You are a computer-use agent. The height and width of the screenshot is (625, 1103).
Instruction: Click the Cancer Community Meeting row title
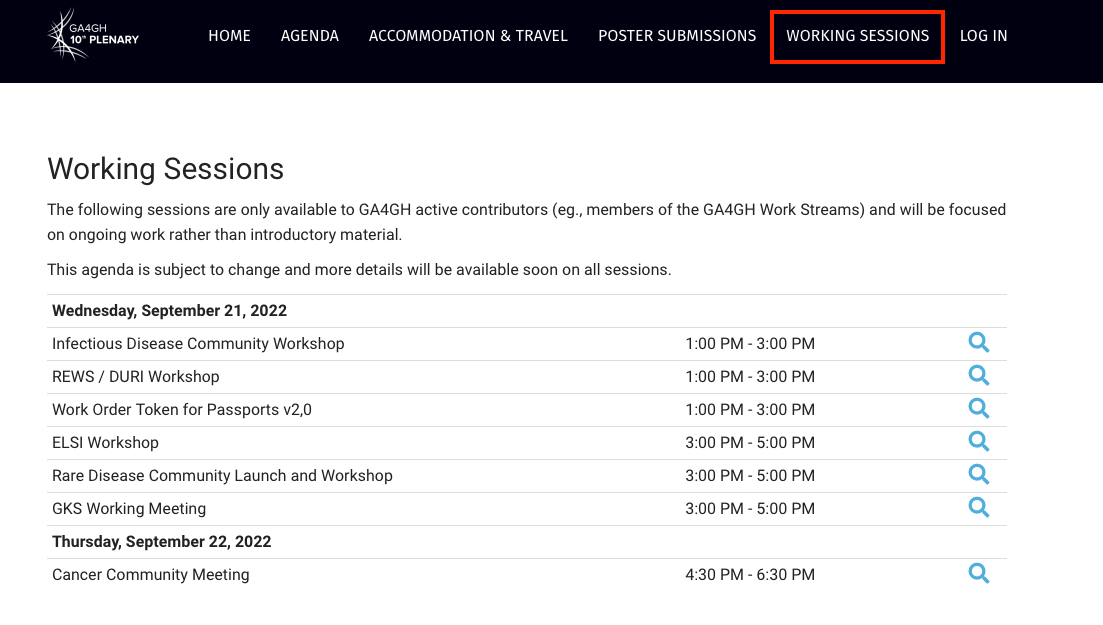pos(150,575)
